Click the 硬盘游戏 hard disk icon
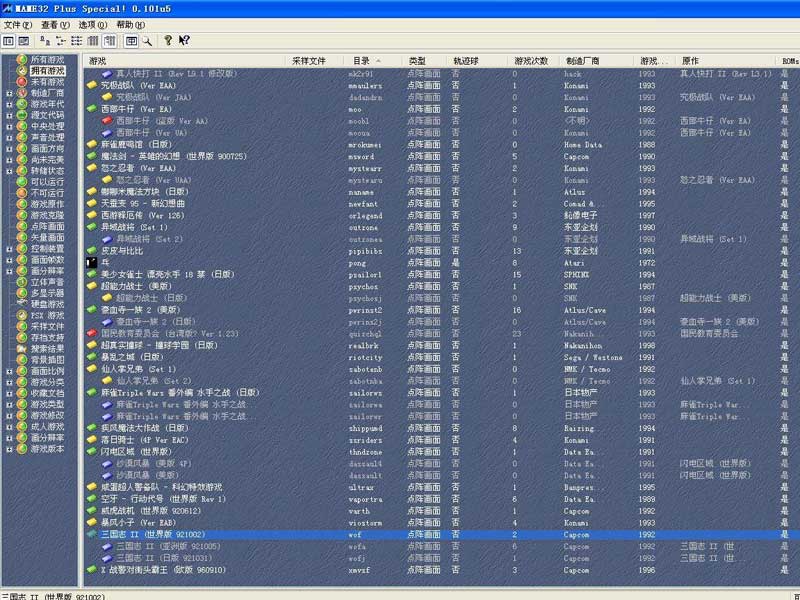 point(22,304)
